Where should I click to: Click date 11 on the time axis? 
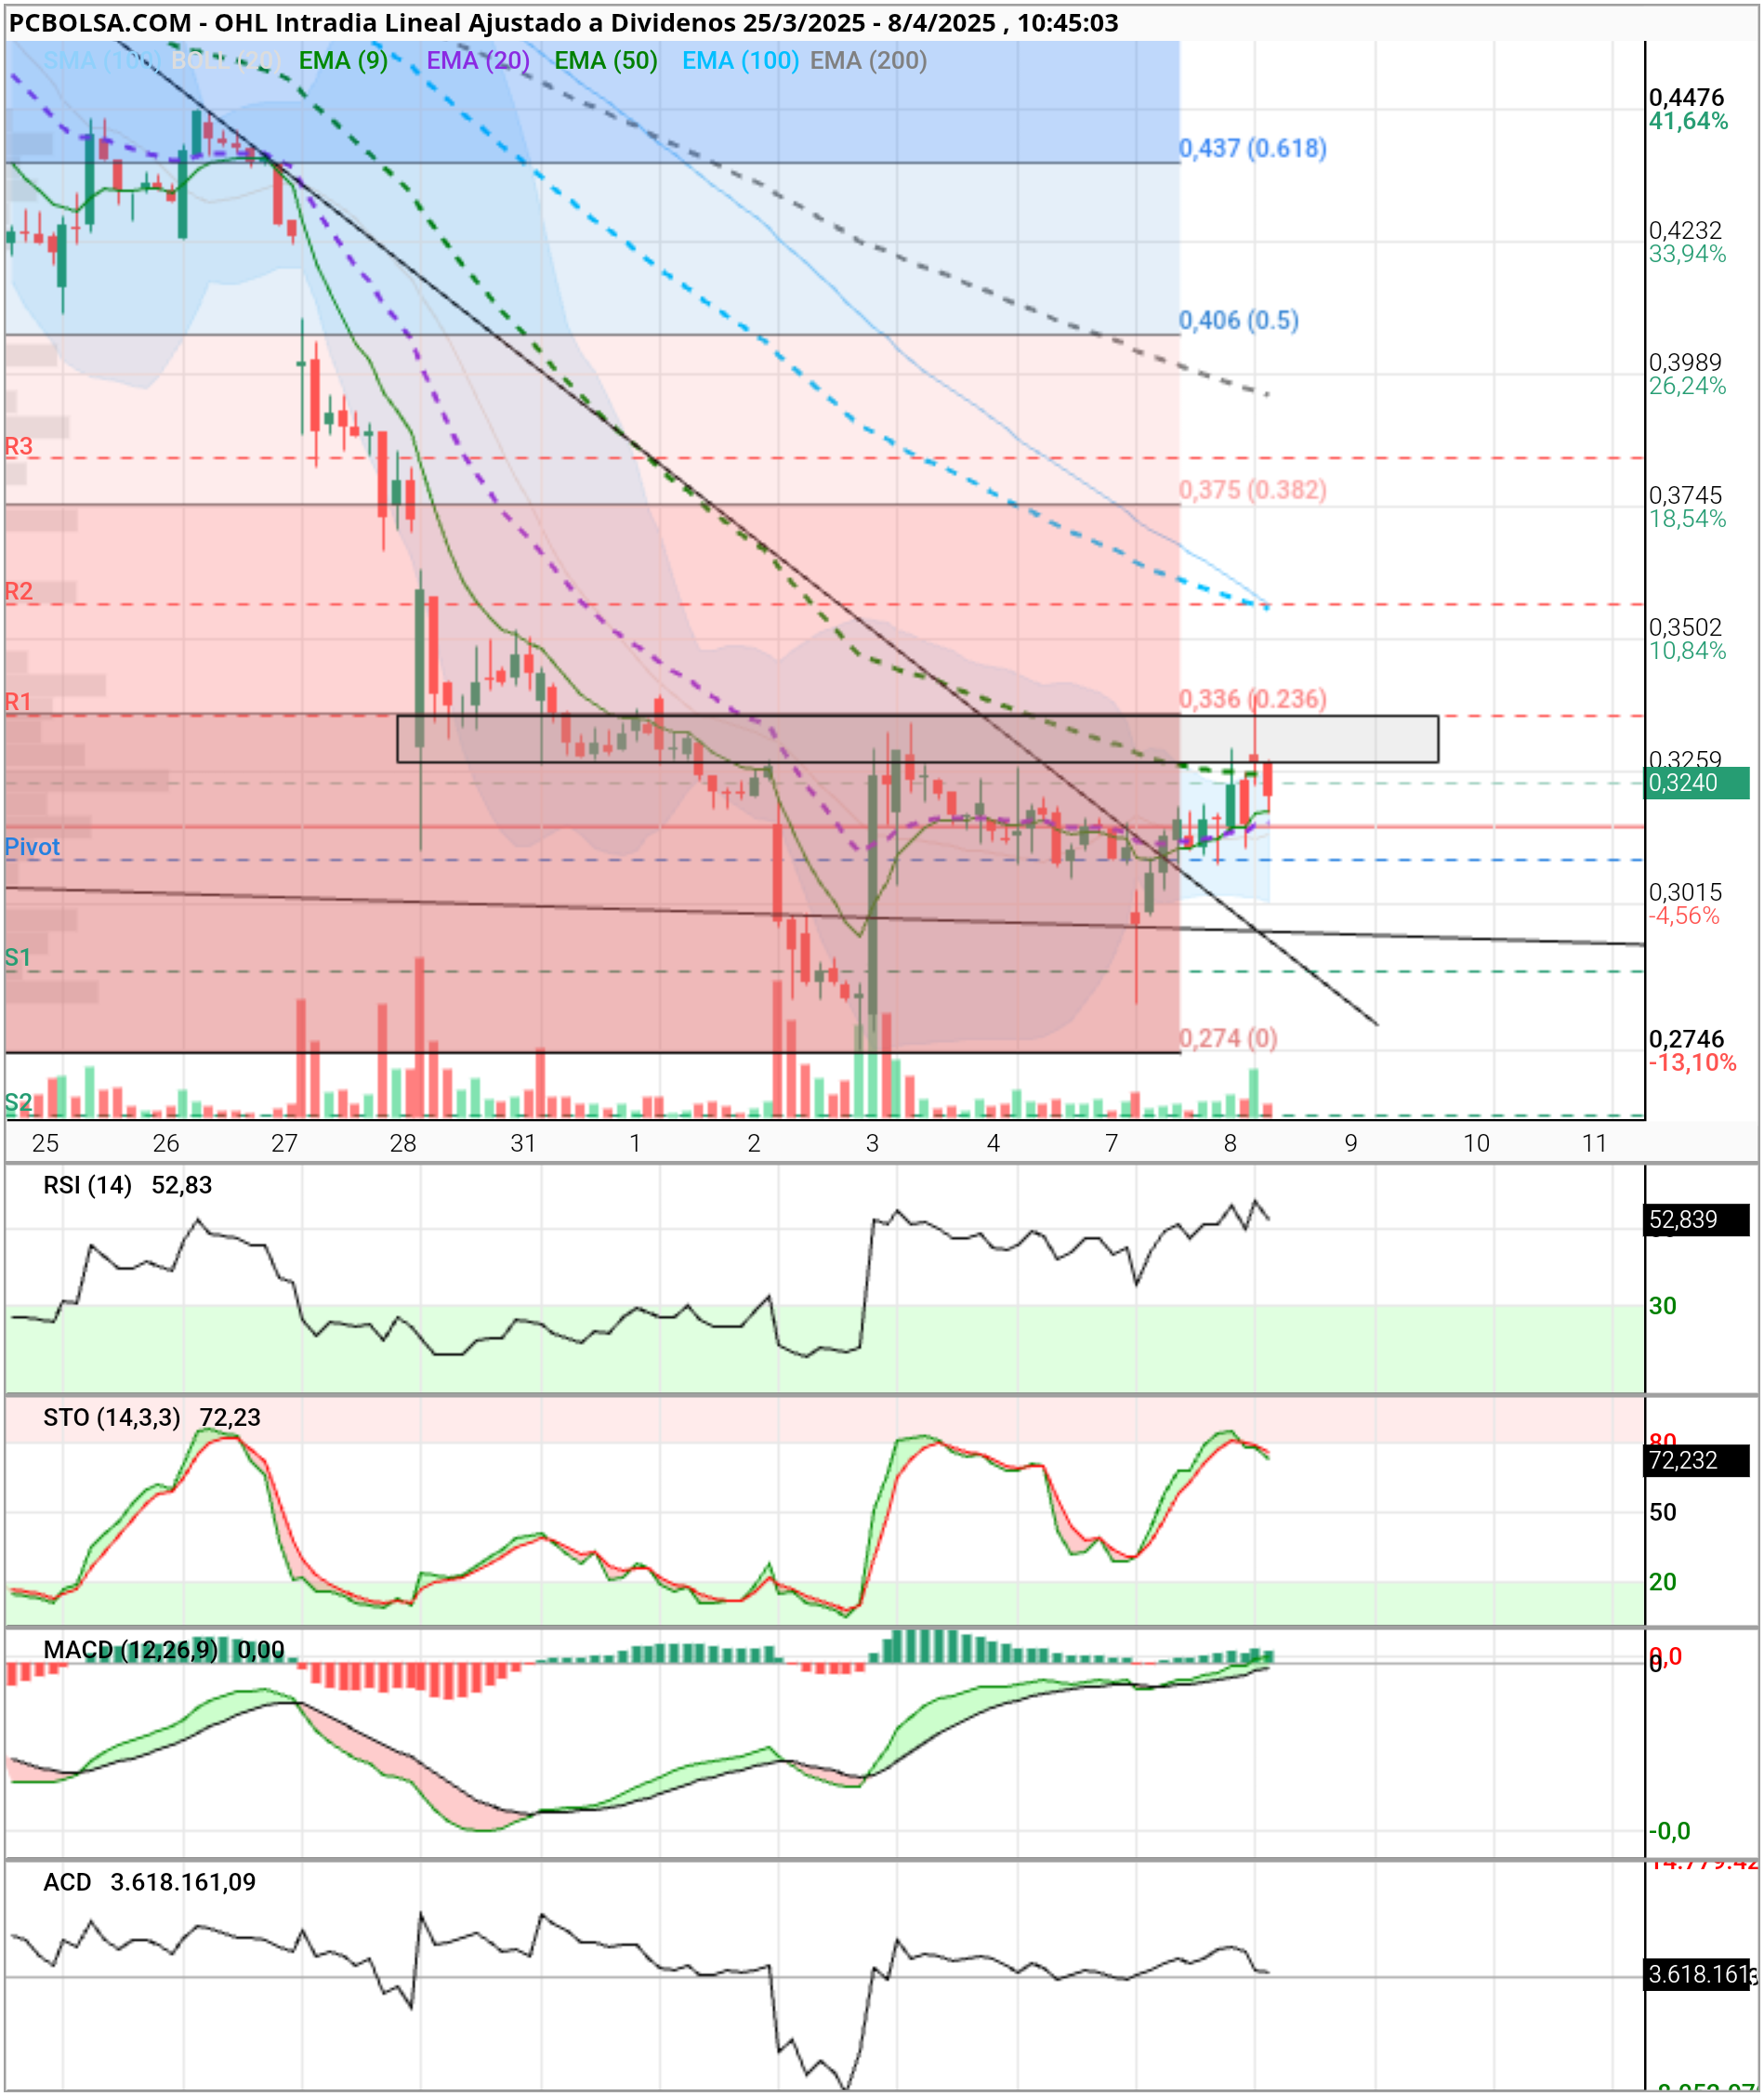click(1595, 1143)
